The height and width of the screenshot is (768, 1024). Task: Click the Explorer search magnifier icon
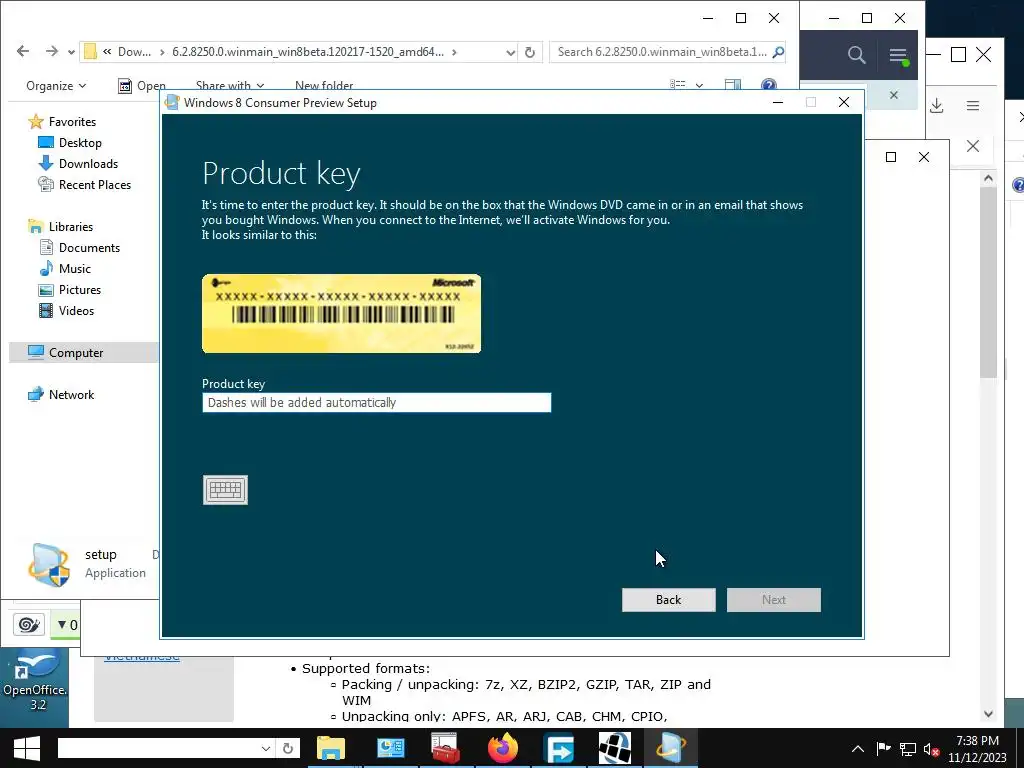click(778, 52)
